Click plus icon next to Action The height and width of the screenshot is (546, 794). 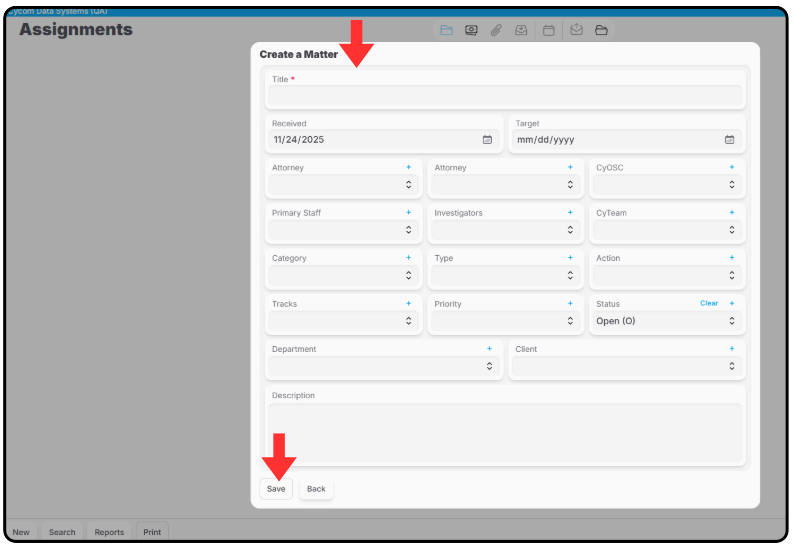pyautogui.click(x=732, y=257)
